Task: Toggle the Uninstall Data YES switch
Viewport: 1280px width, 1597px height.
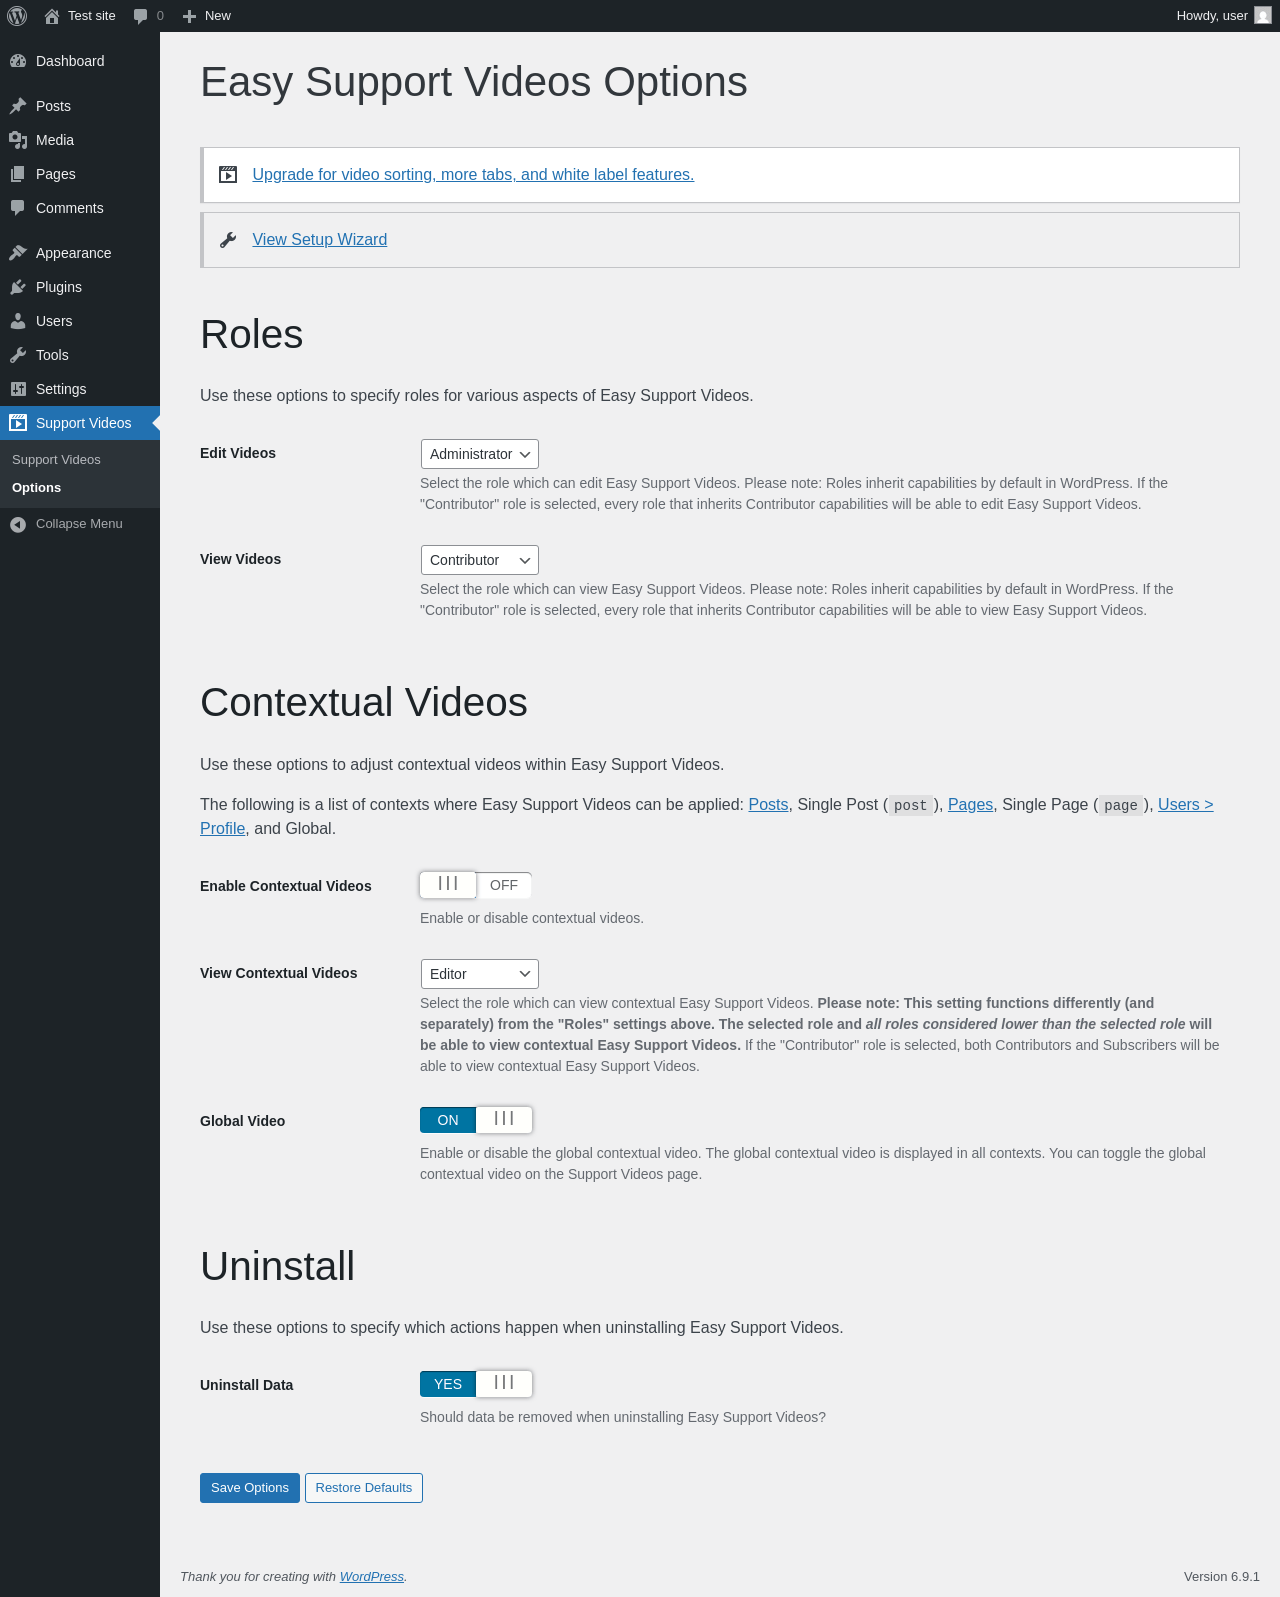Action: tap(476, 1384)
